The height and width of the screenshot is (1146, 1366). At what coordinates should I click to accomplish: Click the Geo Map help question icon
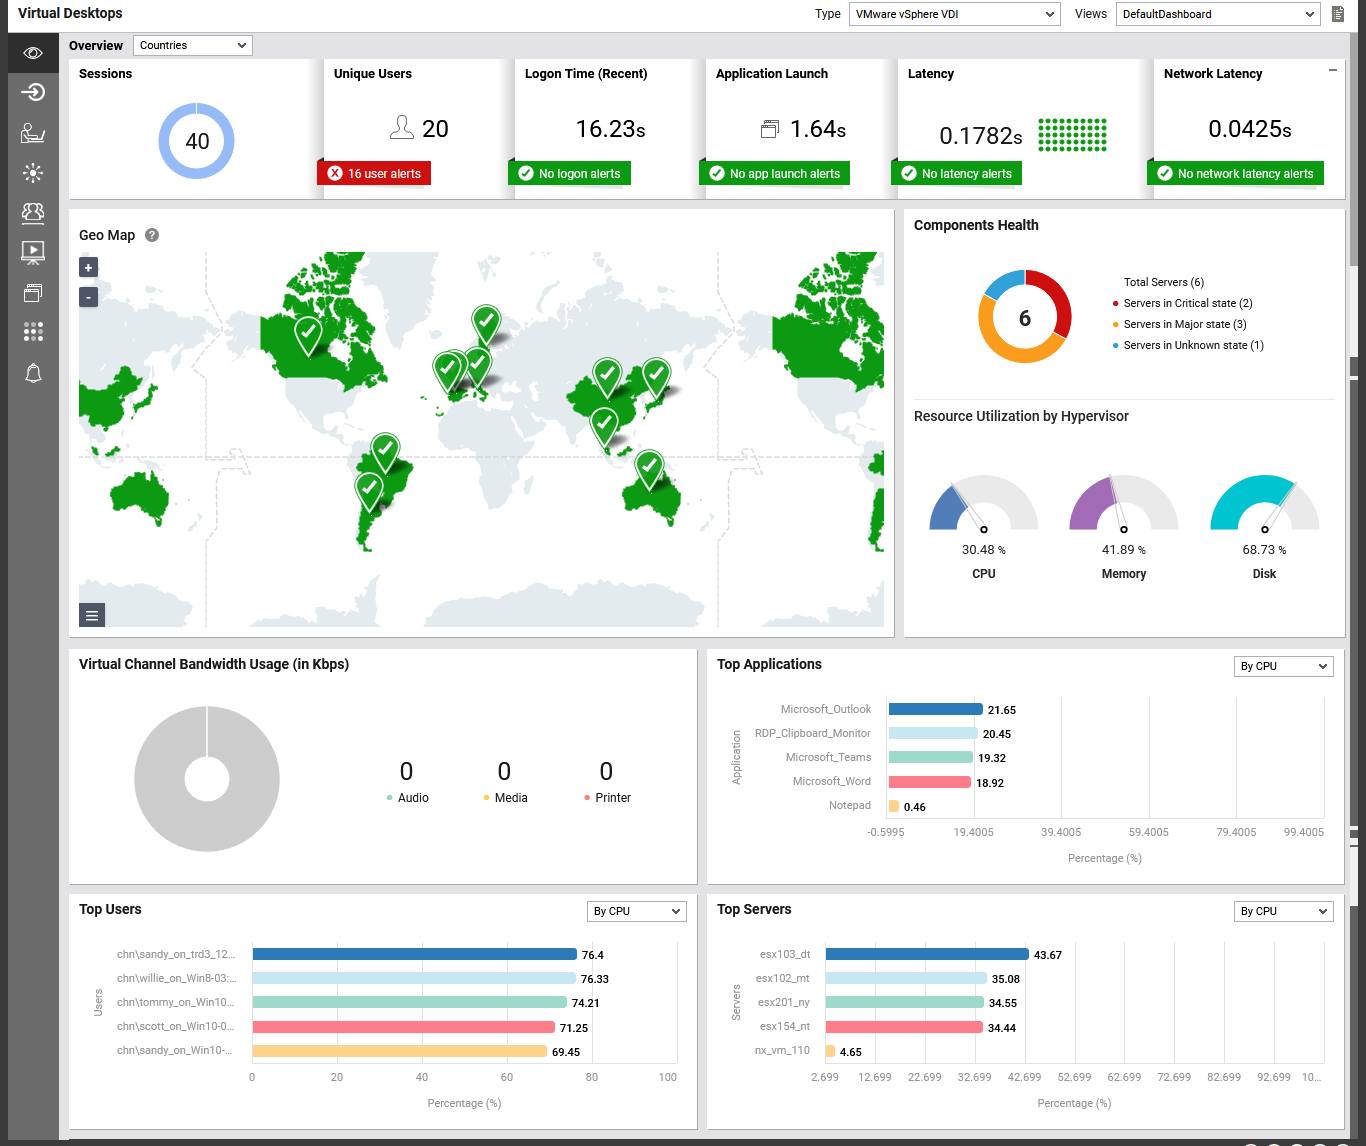click(152, 235)
